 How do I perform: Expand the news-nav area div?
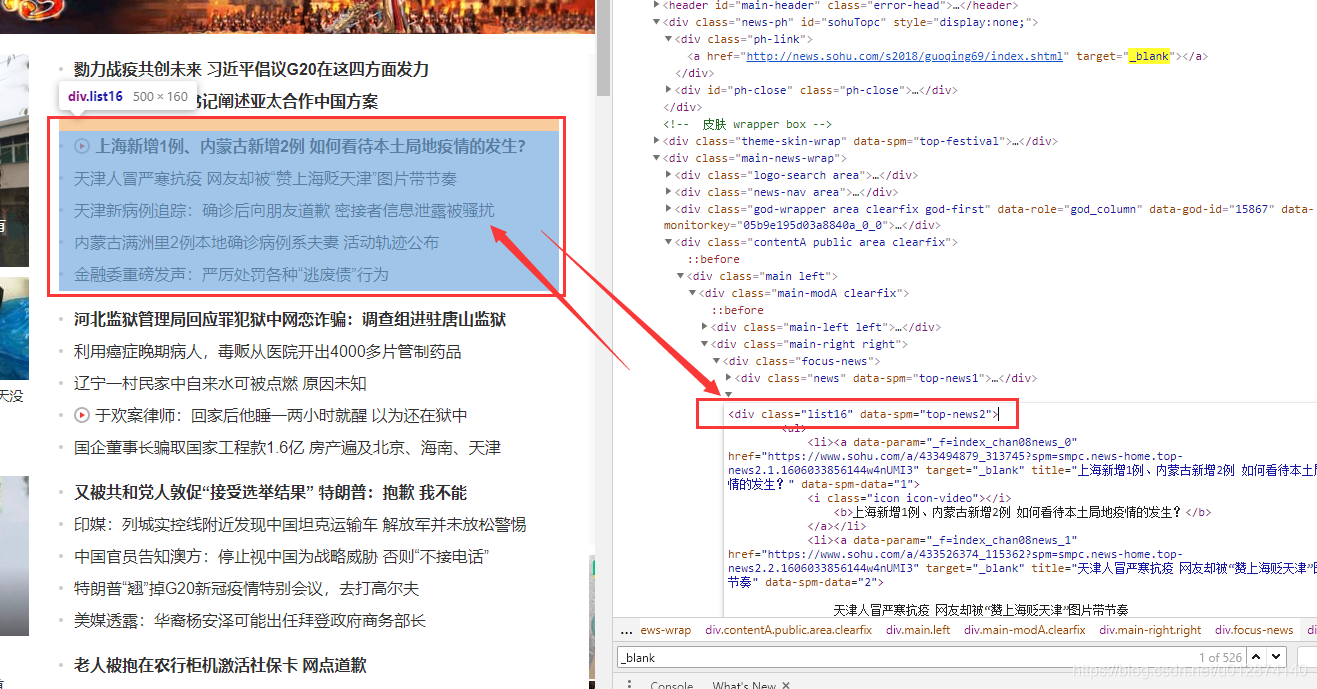pyautogui.click(x=669, y=192)
